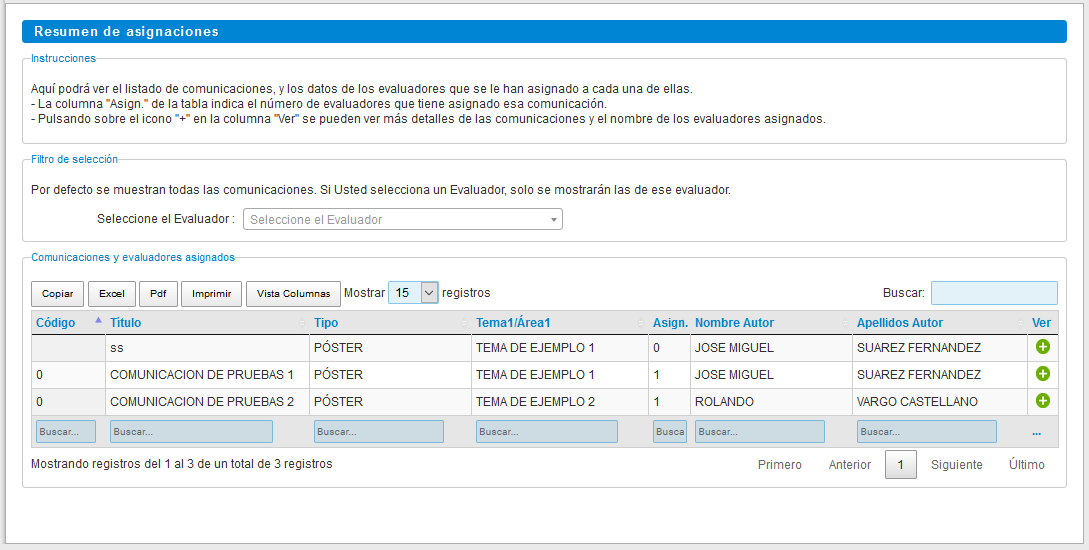Go to page 1 in pagination
This screenshot has width=1089, height=550.
[x=900, y=465]
